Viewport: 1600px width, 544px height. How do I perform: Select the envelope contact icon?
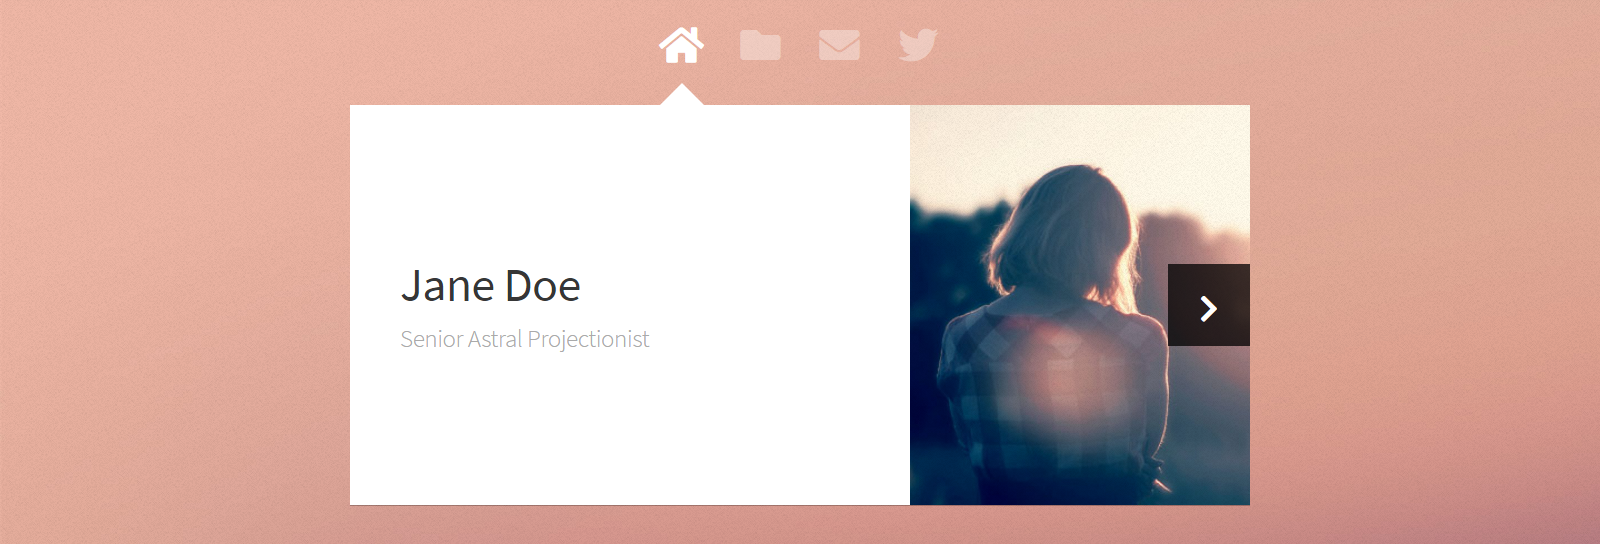pos(839,45)
